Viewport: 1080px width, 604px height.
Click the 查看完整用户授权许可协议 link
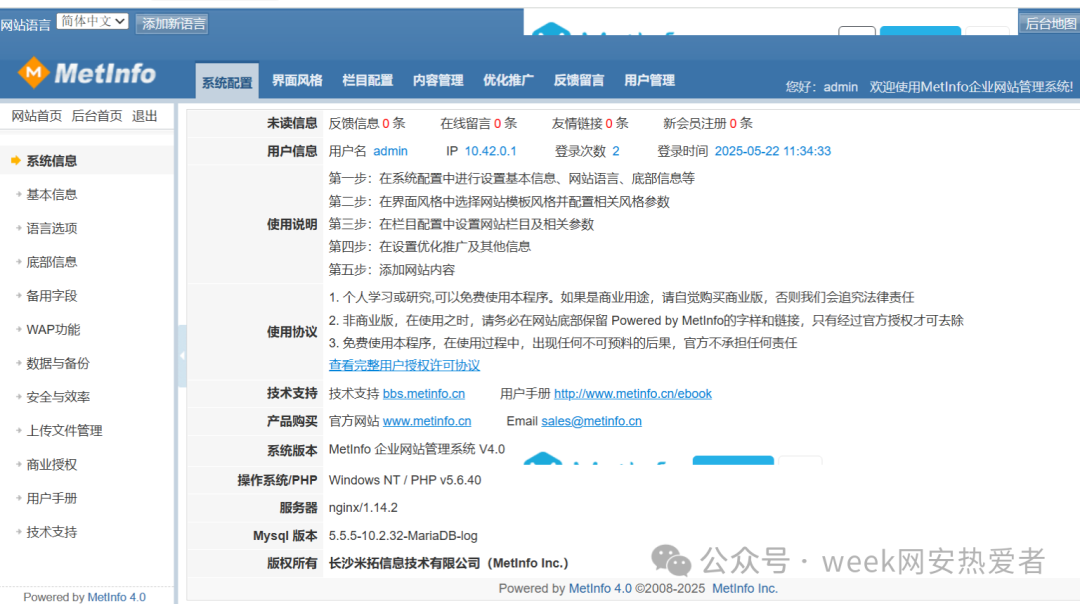[x=404, y=366]
